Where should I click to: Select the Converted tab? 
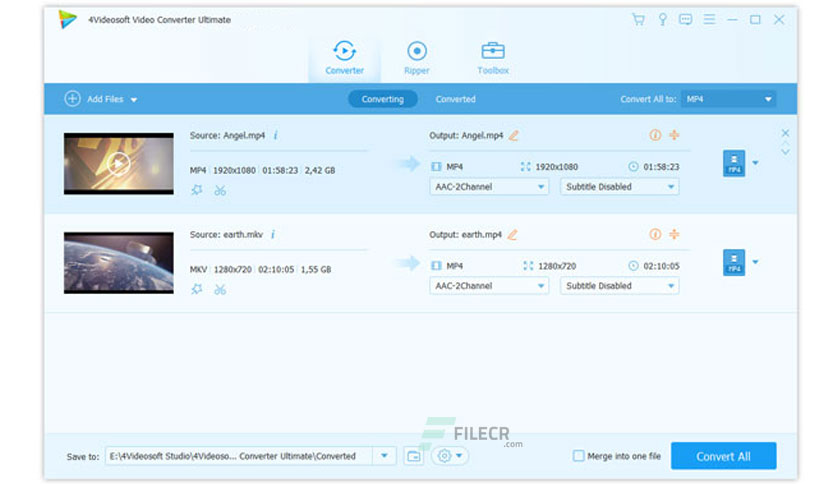click(x=455, y=99)
